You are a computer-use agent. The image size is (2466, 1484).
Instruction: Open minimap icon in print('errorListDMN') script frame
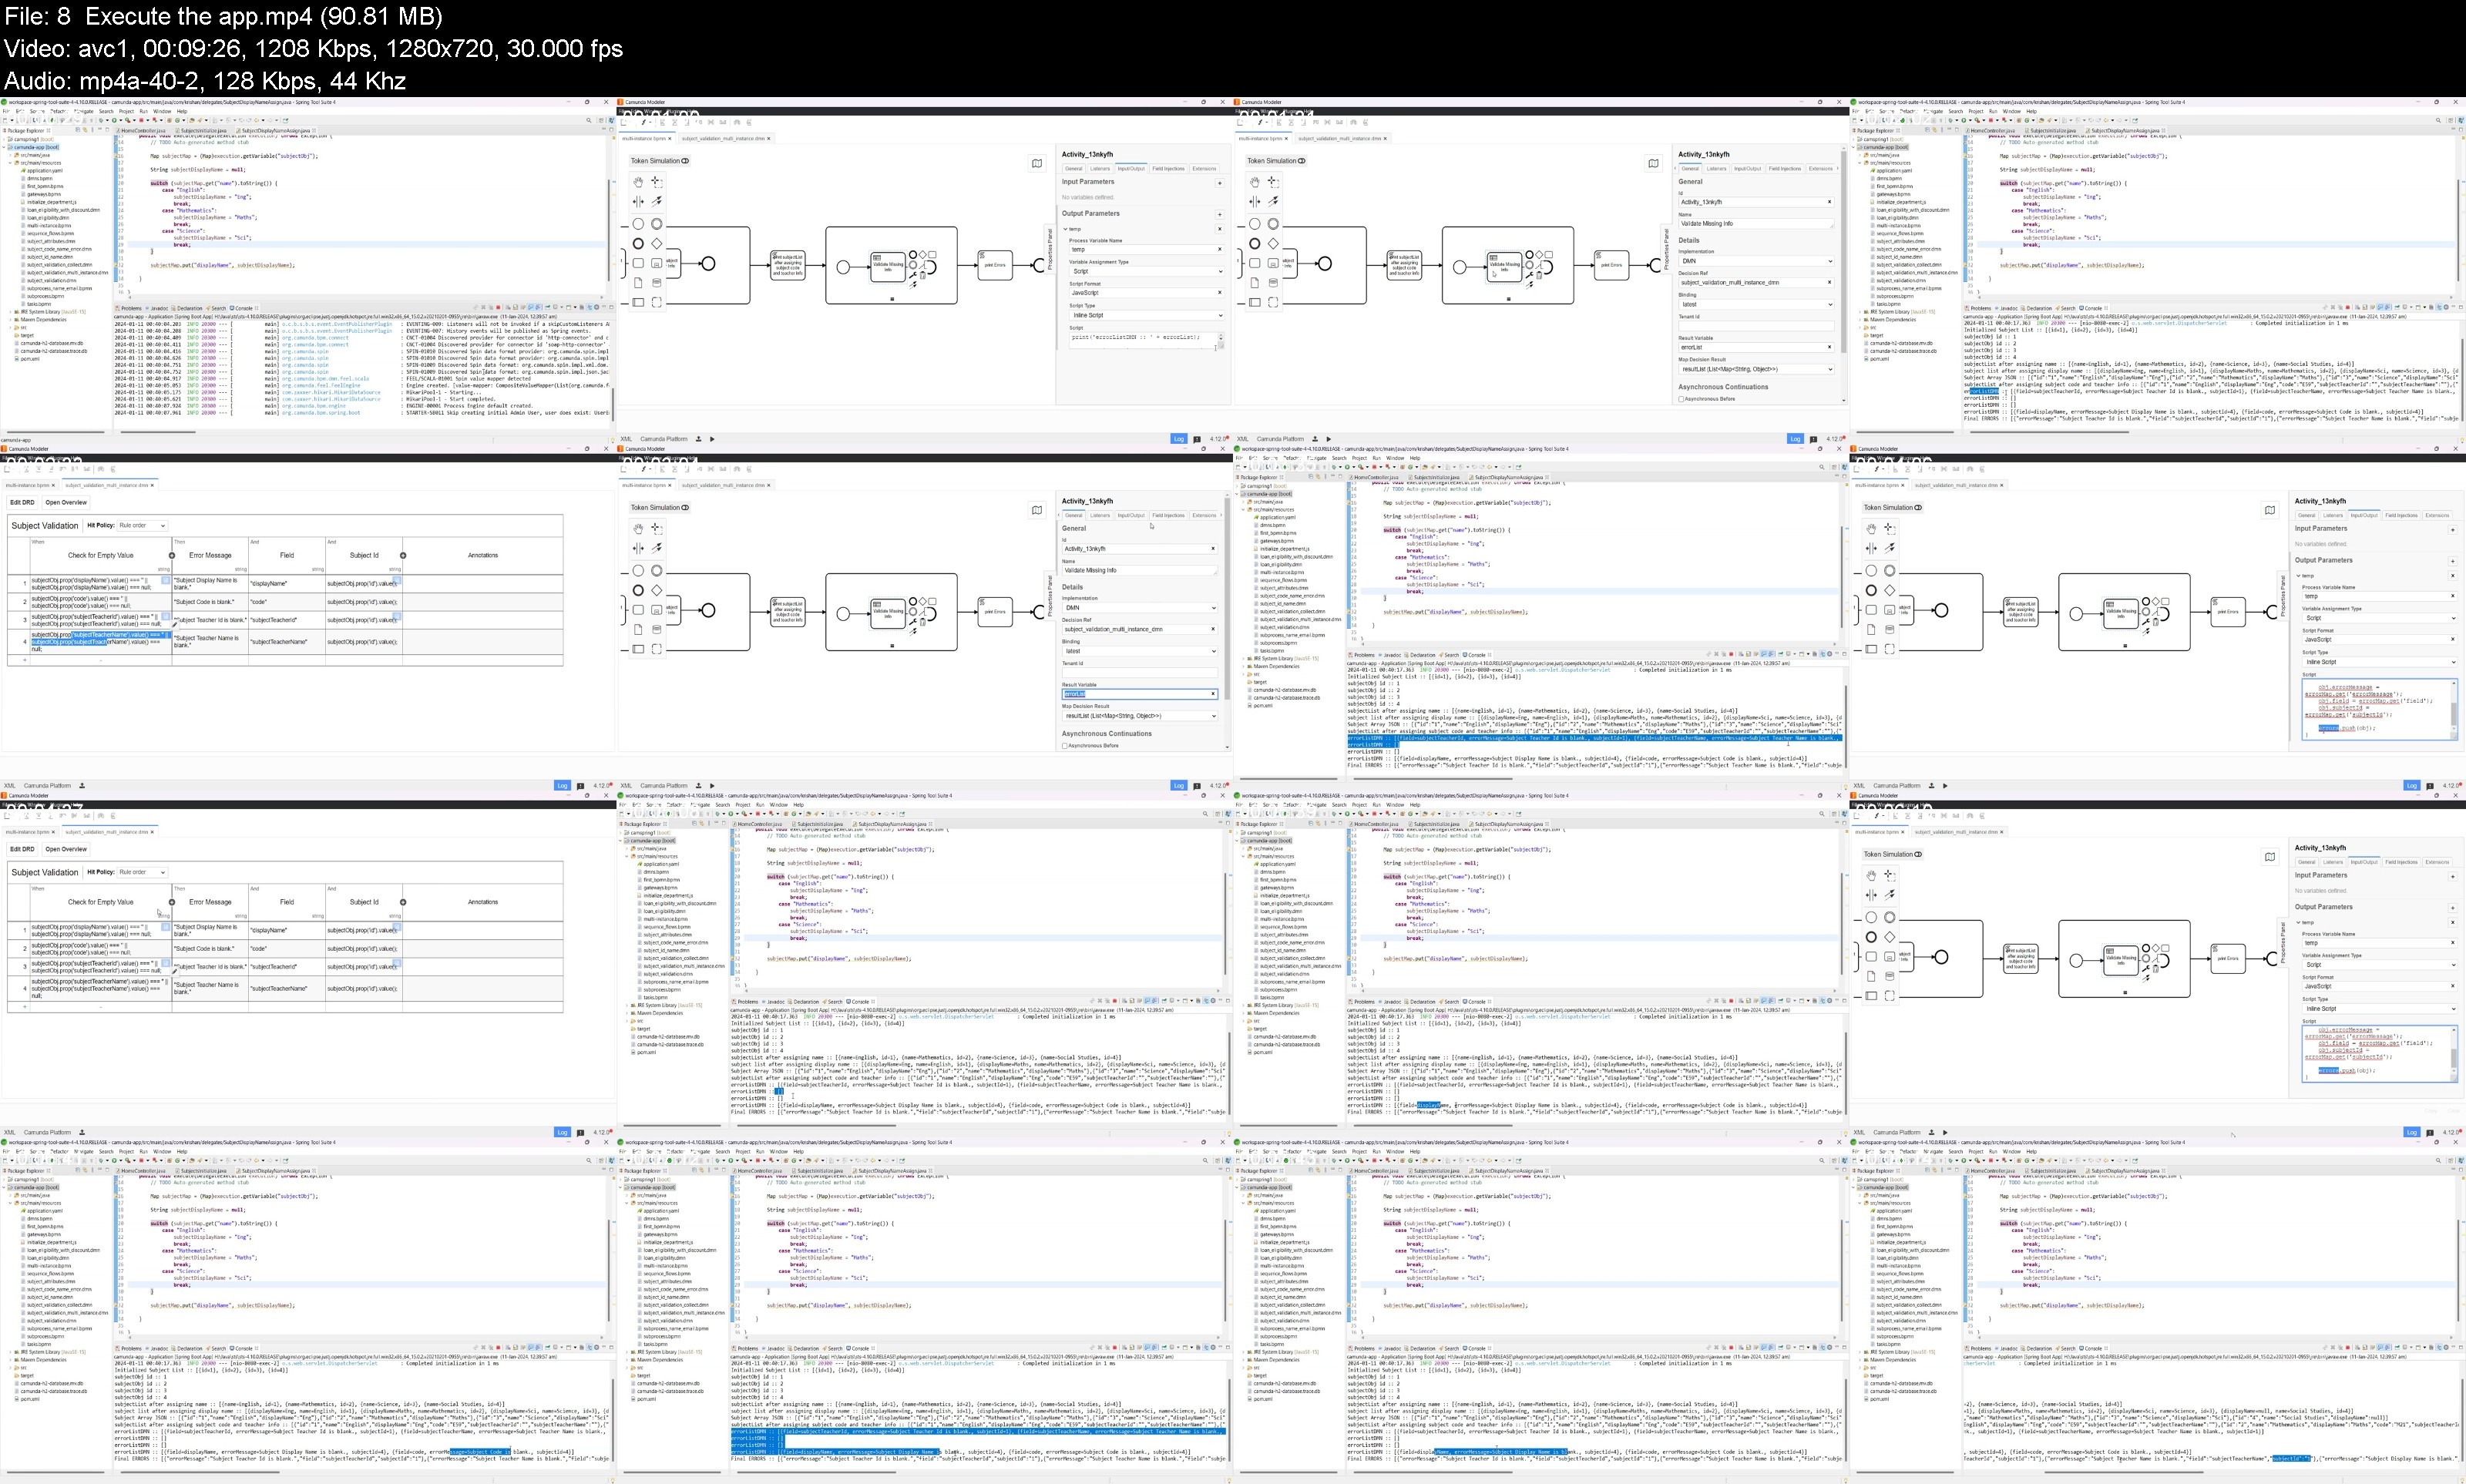click(1037, 163)
